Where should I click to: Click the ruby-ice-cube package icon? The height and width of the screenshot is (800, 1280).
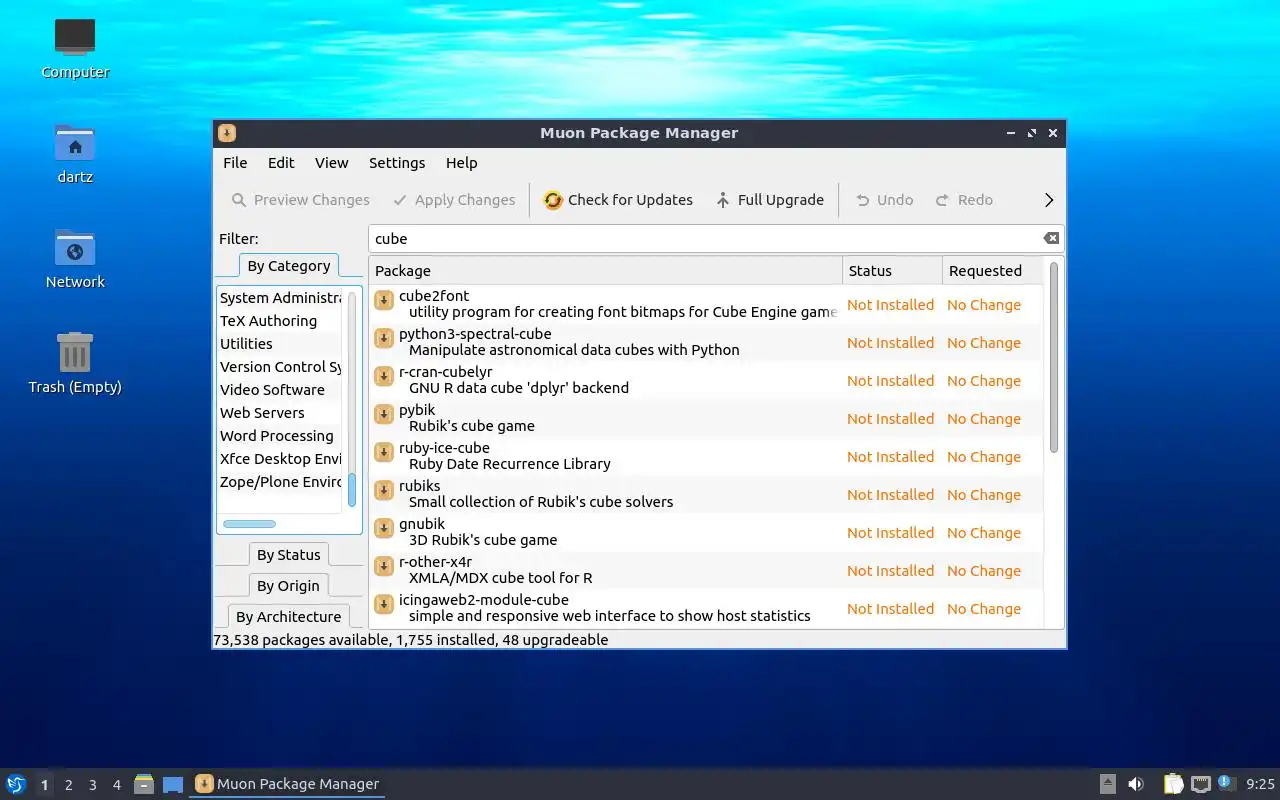[x=383, y=453]
